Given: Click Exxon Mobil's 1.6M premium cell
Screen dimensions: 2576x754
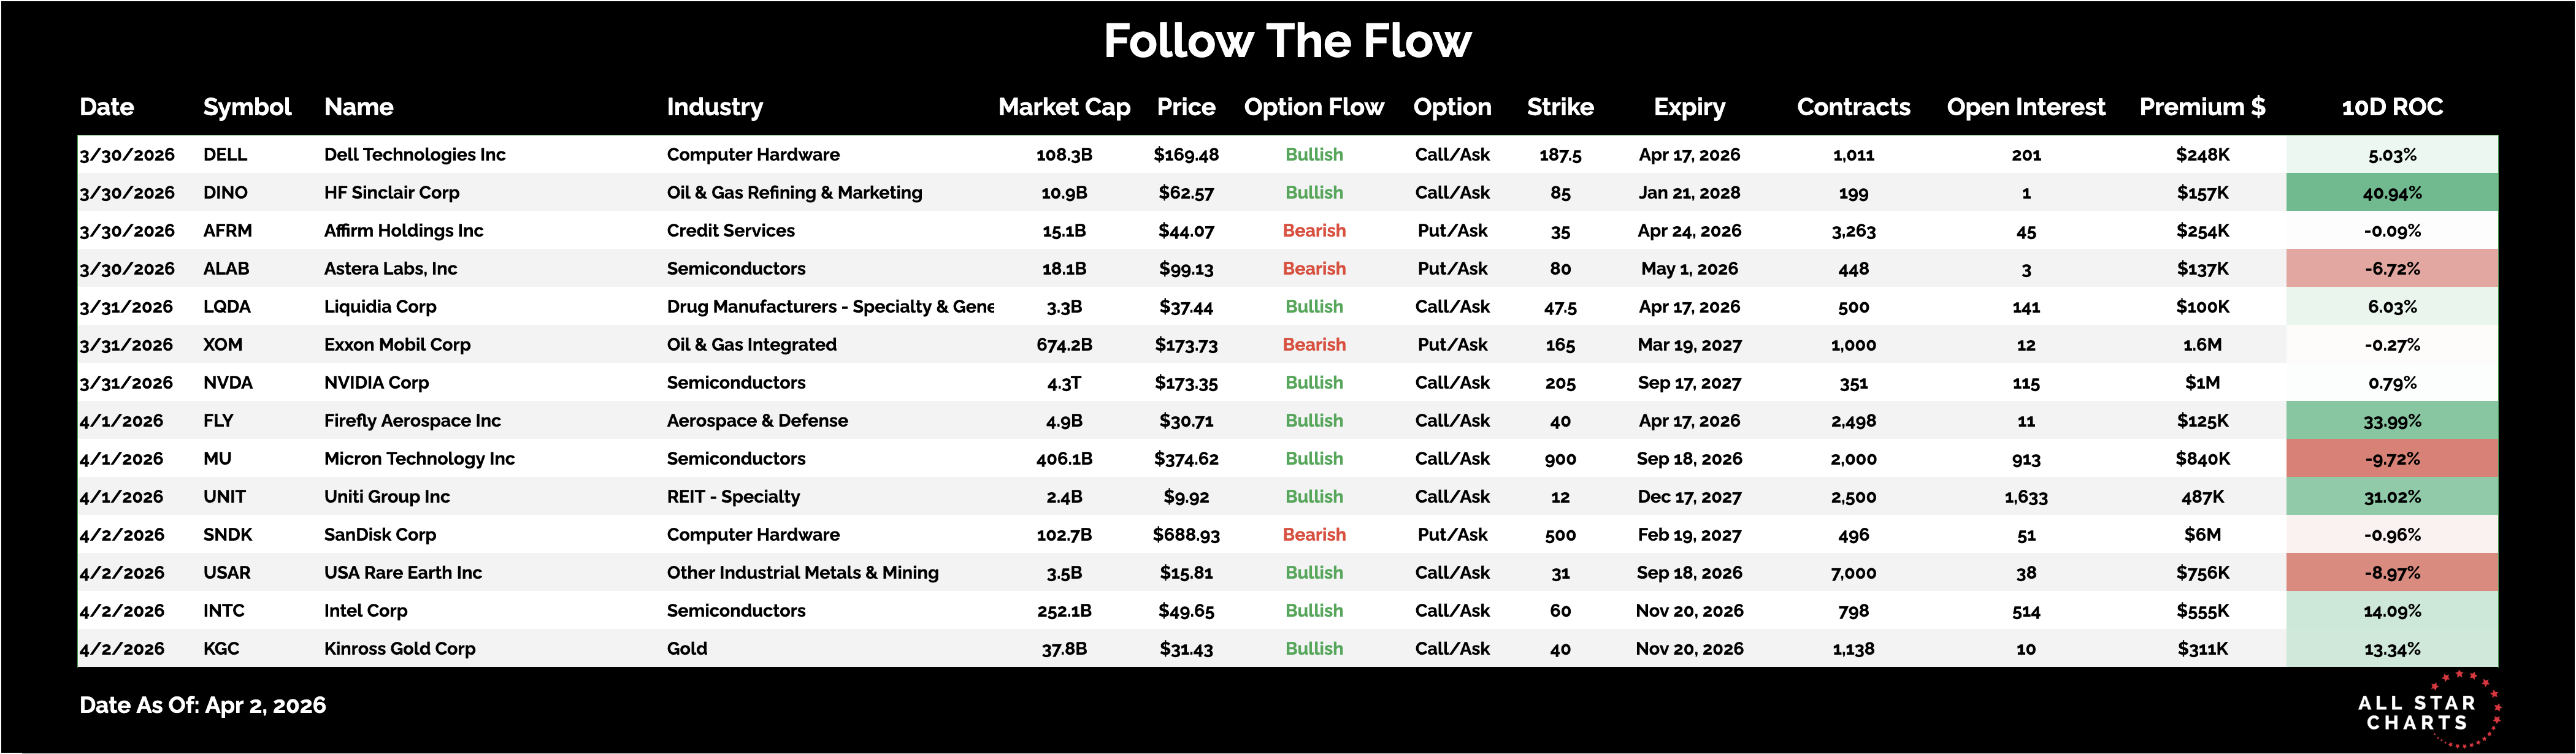Looking at the screenshot, I should click(x=2202, y=345).
